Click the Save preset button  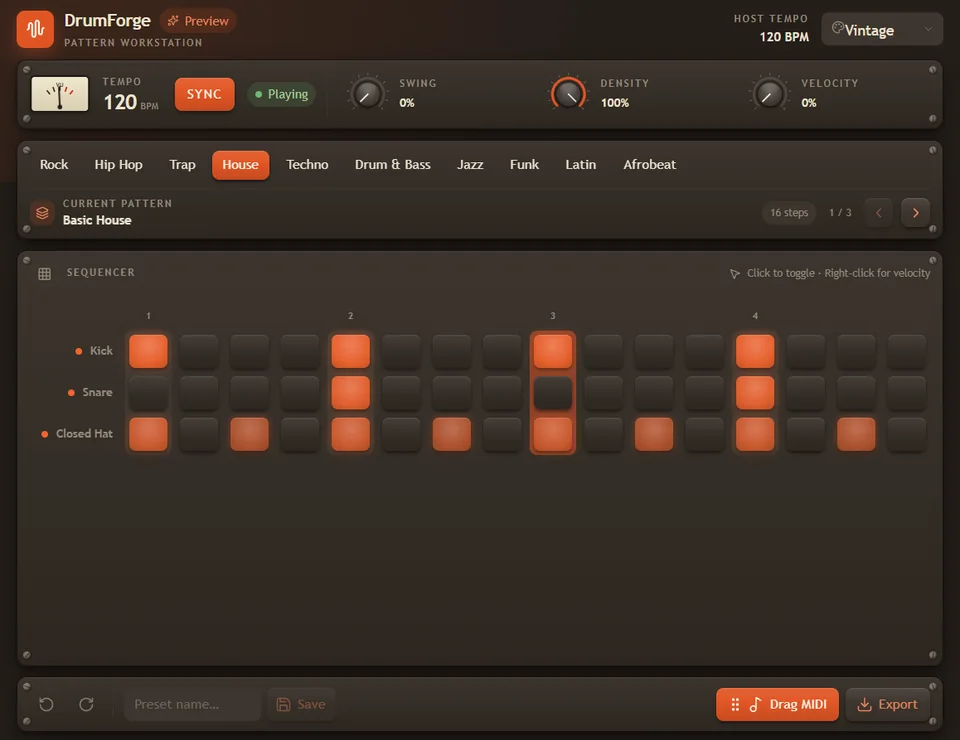point(301,704)
